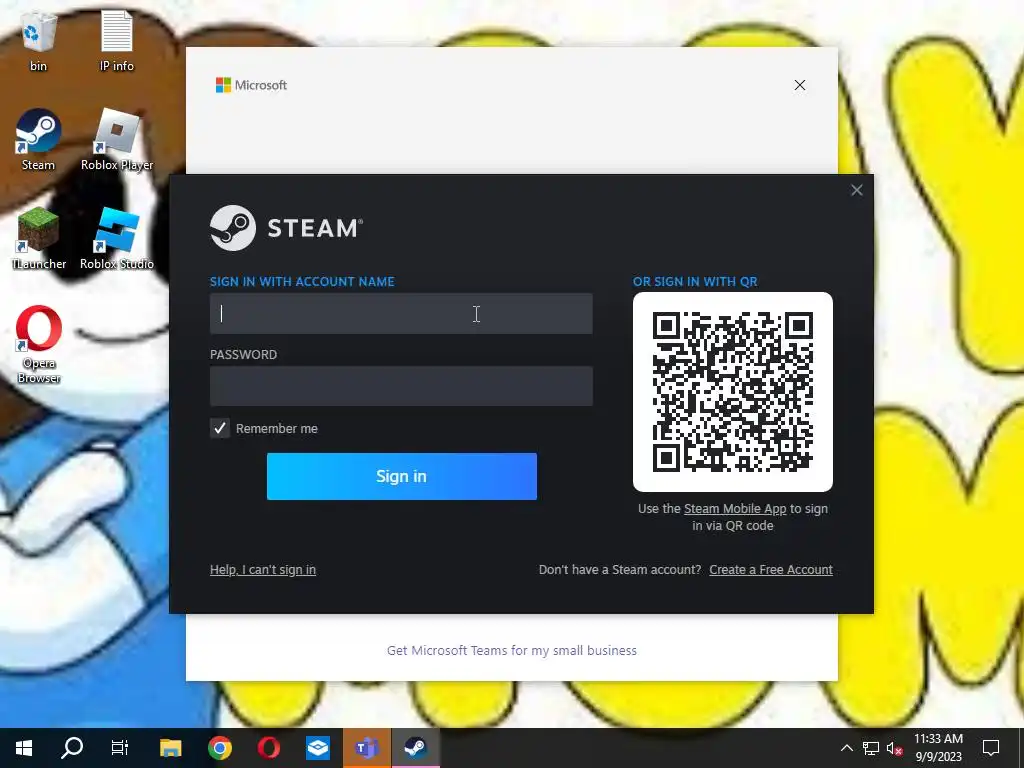Click the Steam account name field
1024x768 pixels.
[401, 313]
